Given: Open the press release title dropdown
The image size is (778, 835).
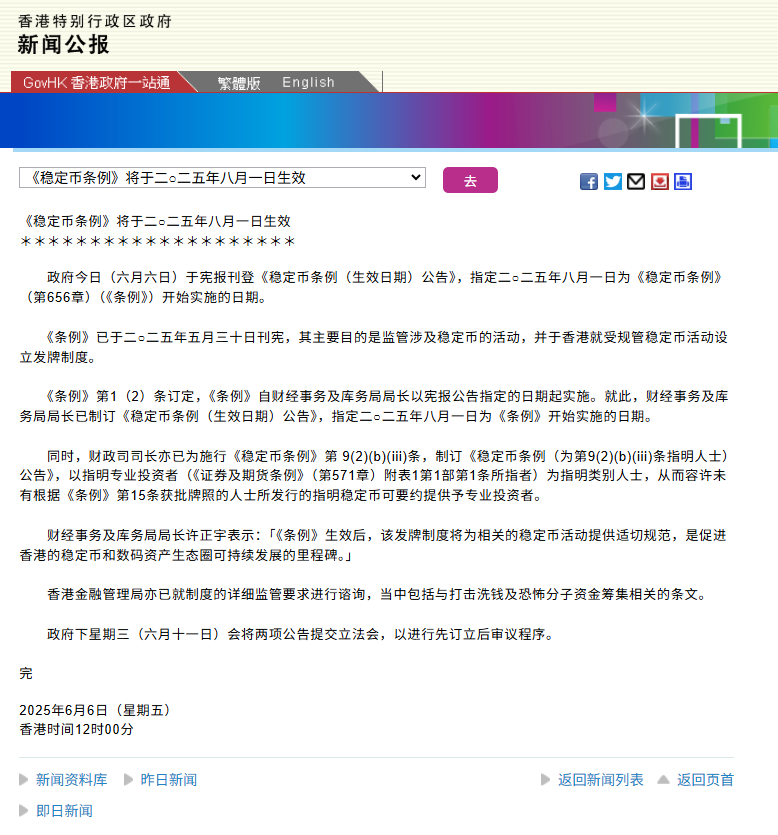Looking at the screenshot, I should (x=222, y=178).
